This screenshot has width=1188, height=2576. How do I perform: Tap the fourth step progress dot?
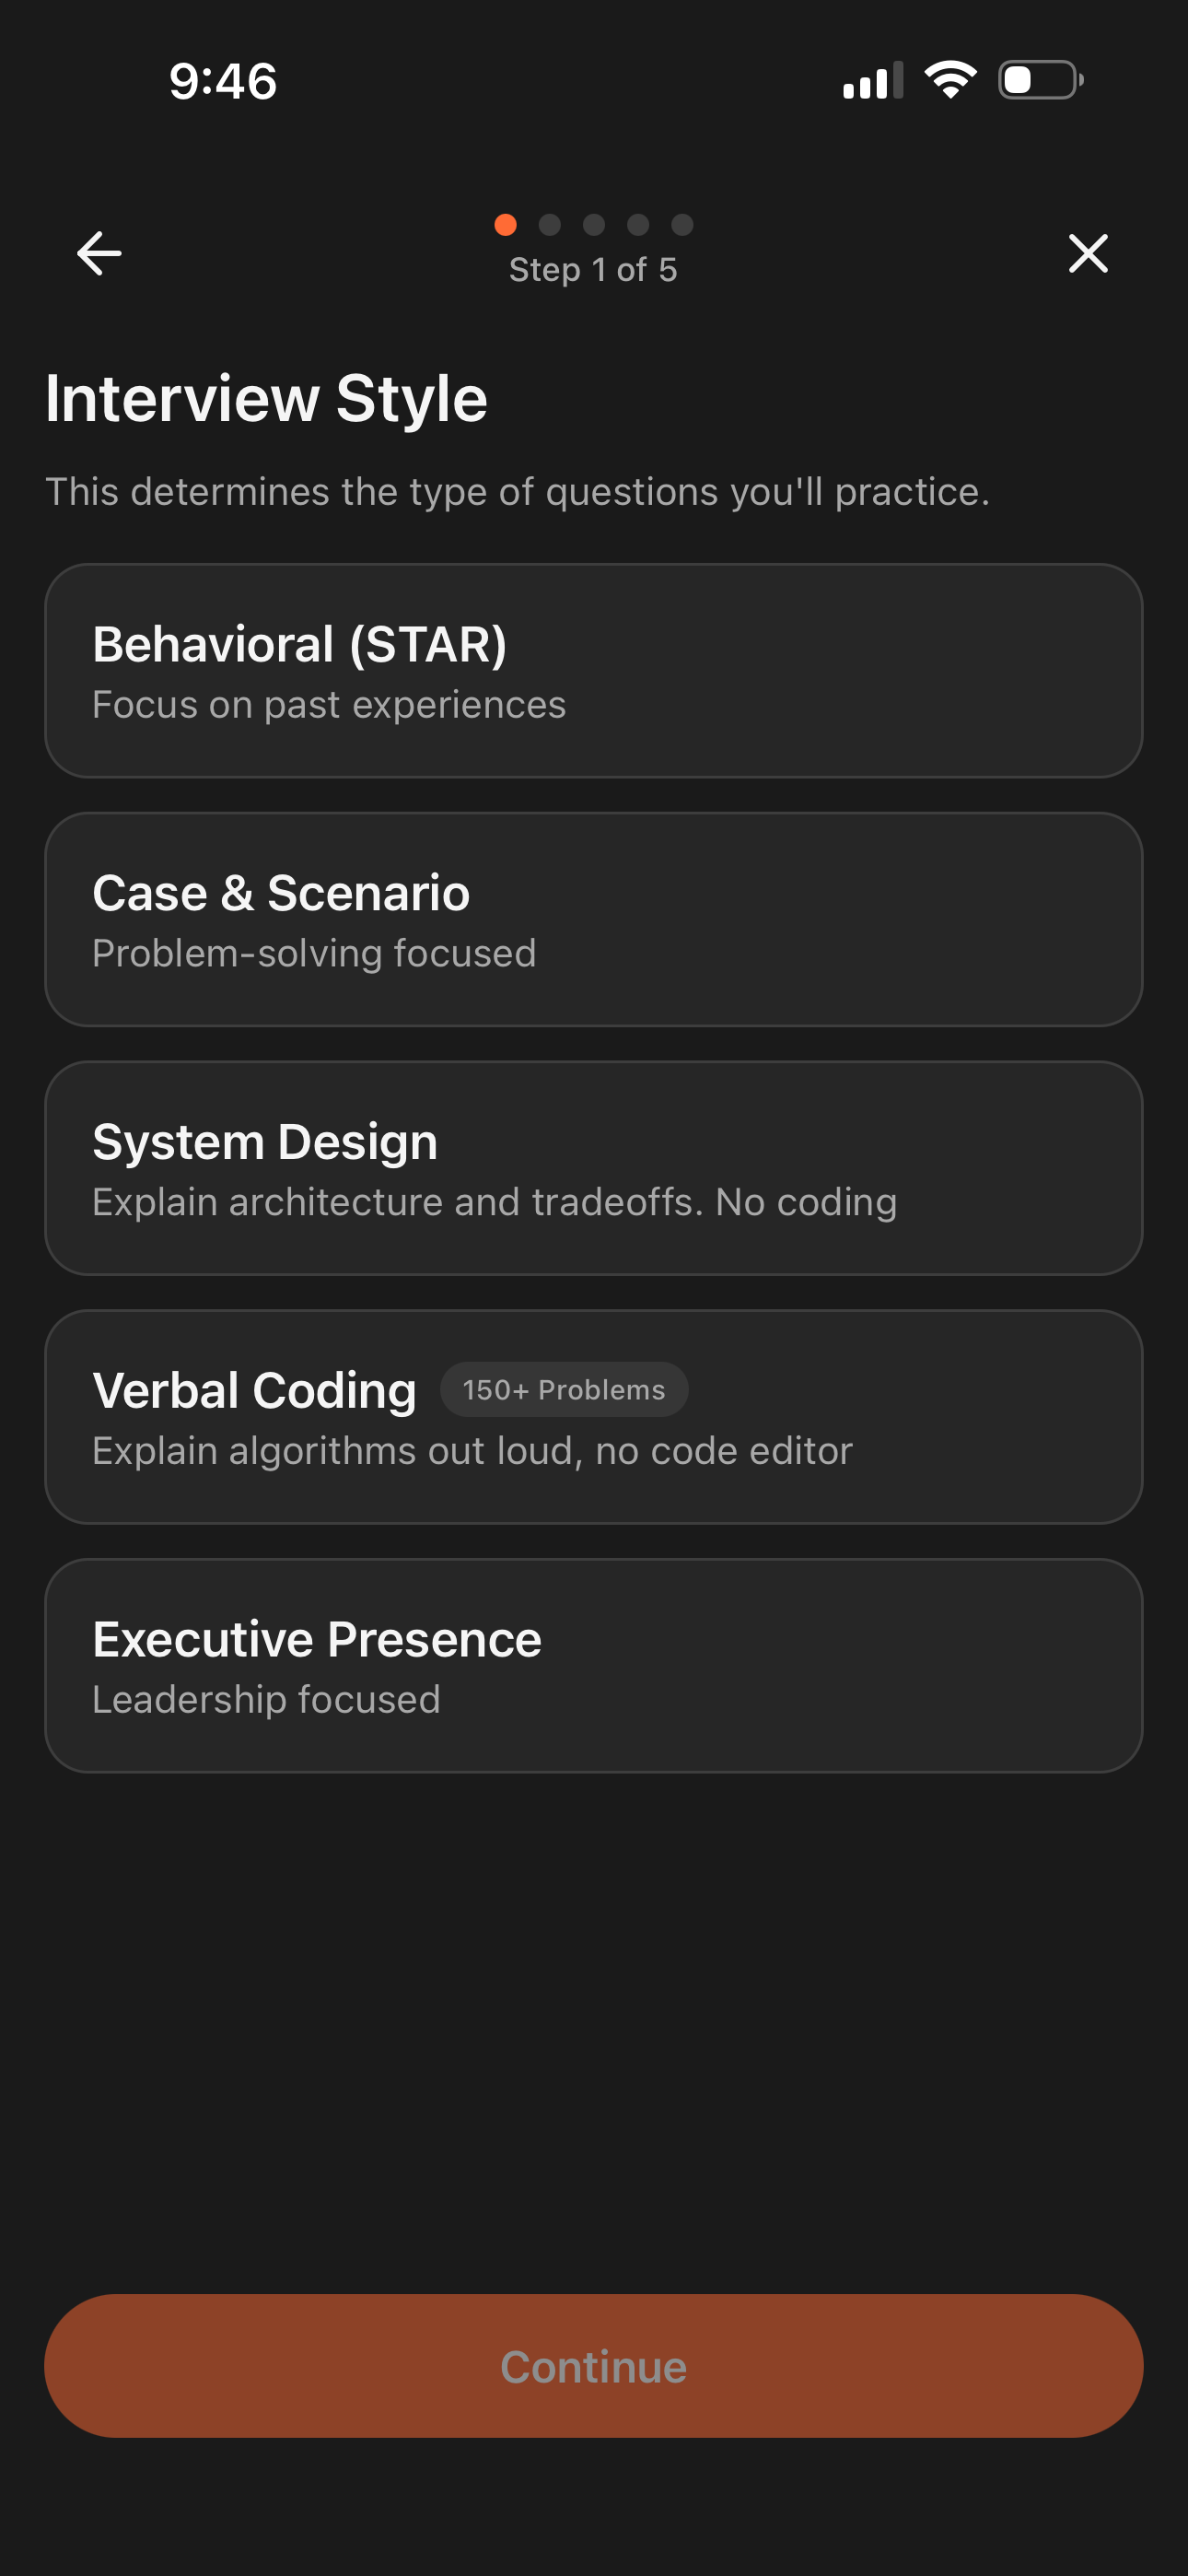coord(638,225)
